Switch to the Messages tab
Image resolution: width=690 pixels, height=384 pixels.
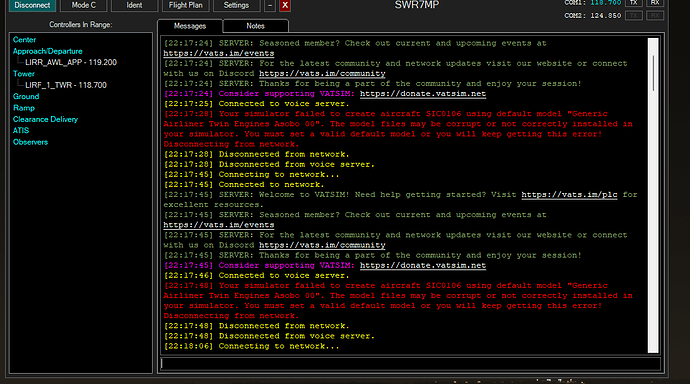click(190, 26)
